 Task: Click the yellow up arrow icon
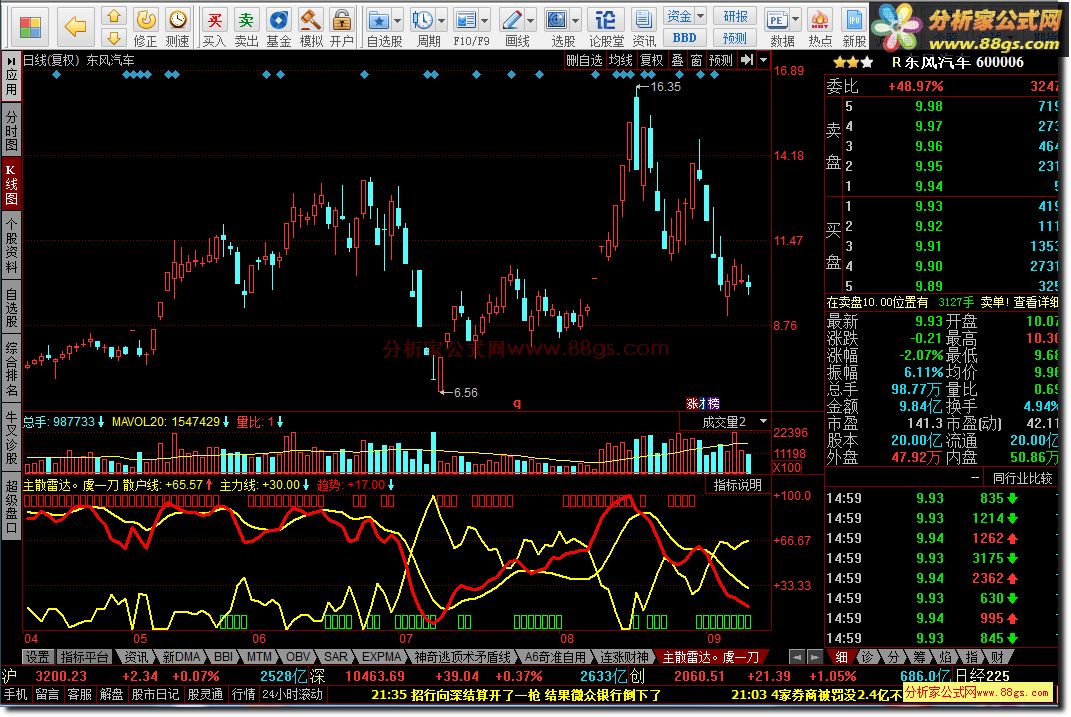tap(114, 15)
